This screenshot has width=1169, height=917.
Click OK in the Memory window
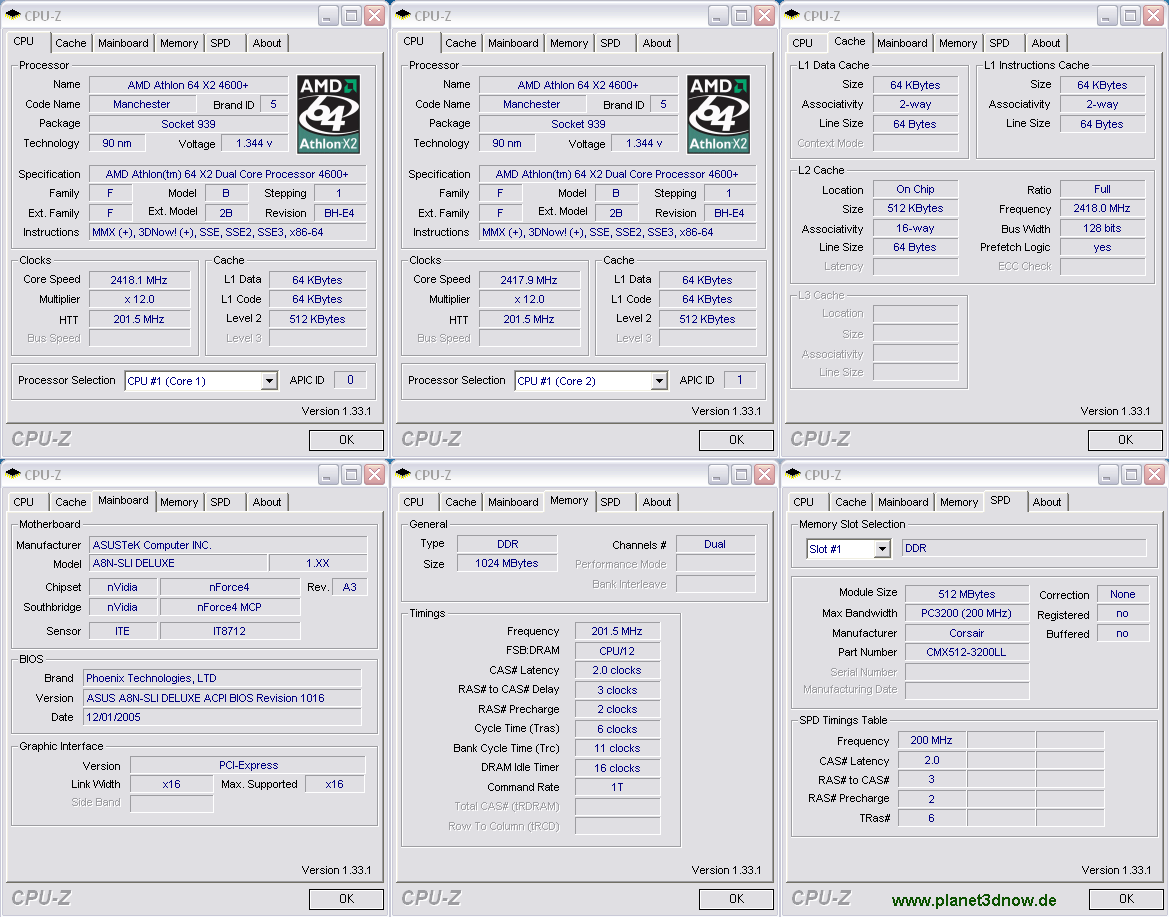737,899
